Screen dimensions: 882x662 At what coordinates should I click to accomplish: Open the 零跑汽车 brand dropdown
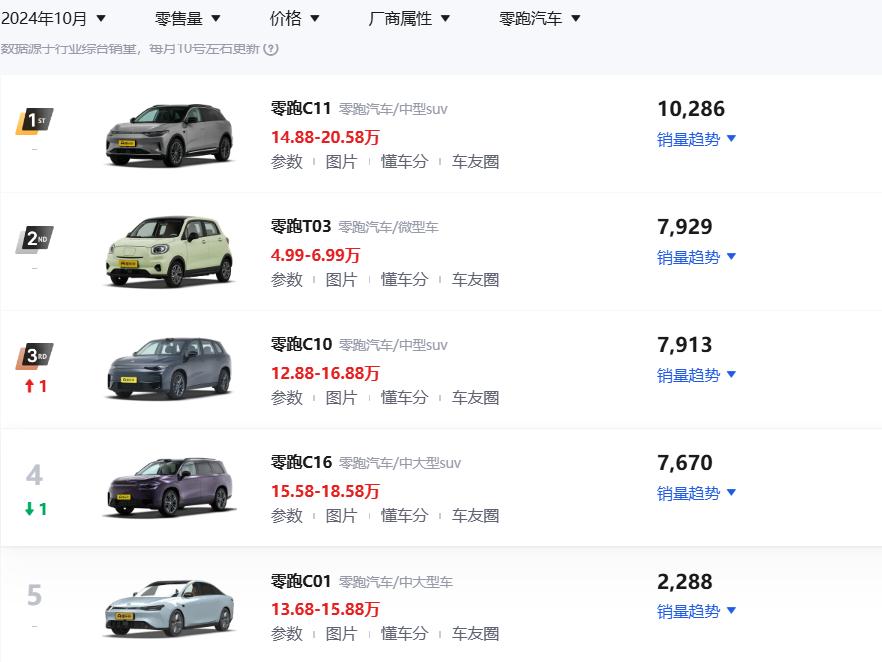tap(540, 18)
